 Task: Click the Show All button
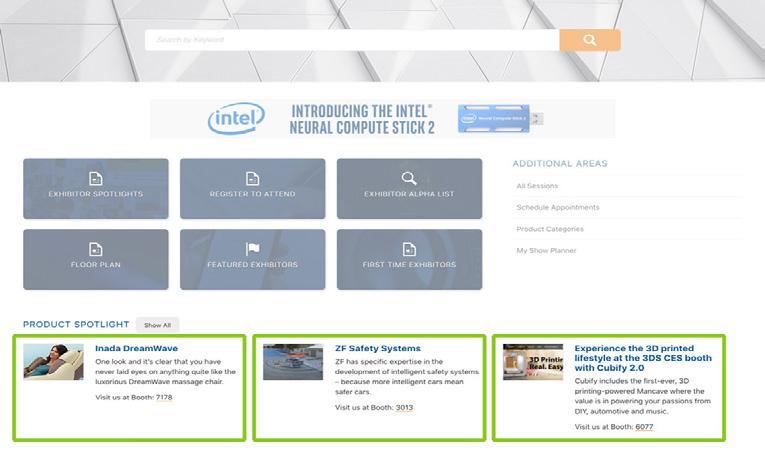(158, 325)
